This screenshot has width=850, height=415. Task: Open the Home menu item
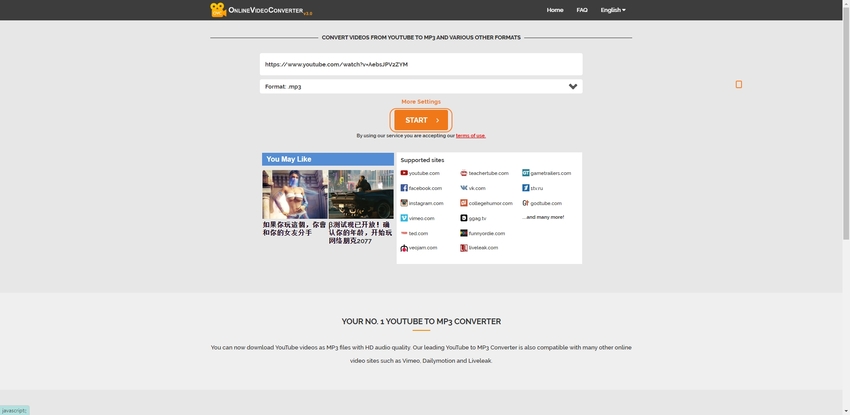pyautogui.click(x=555, y=10)
